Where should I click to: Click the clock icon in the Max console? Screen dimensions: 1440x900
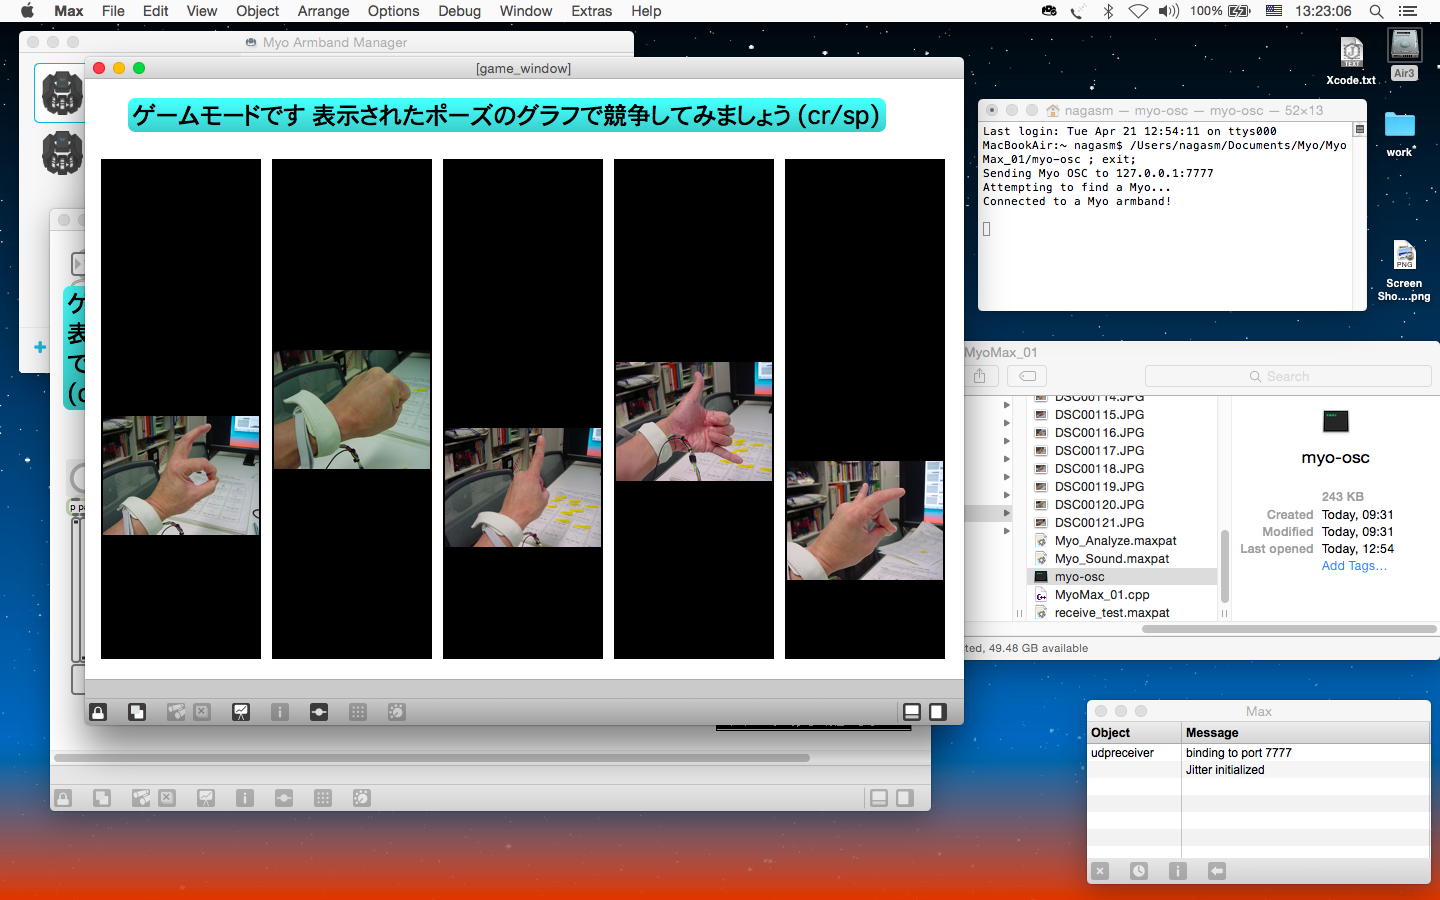coord(1139,871)
